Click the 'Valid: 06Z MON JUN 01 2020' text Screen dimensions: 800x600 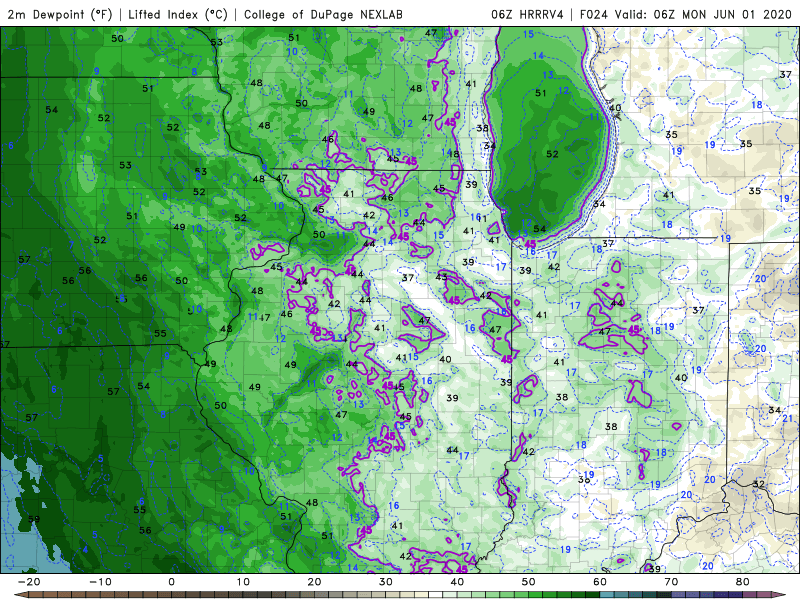tap(703, 14)
